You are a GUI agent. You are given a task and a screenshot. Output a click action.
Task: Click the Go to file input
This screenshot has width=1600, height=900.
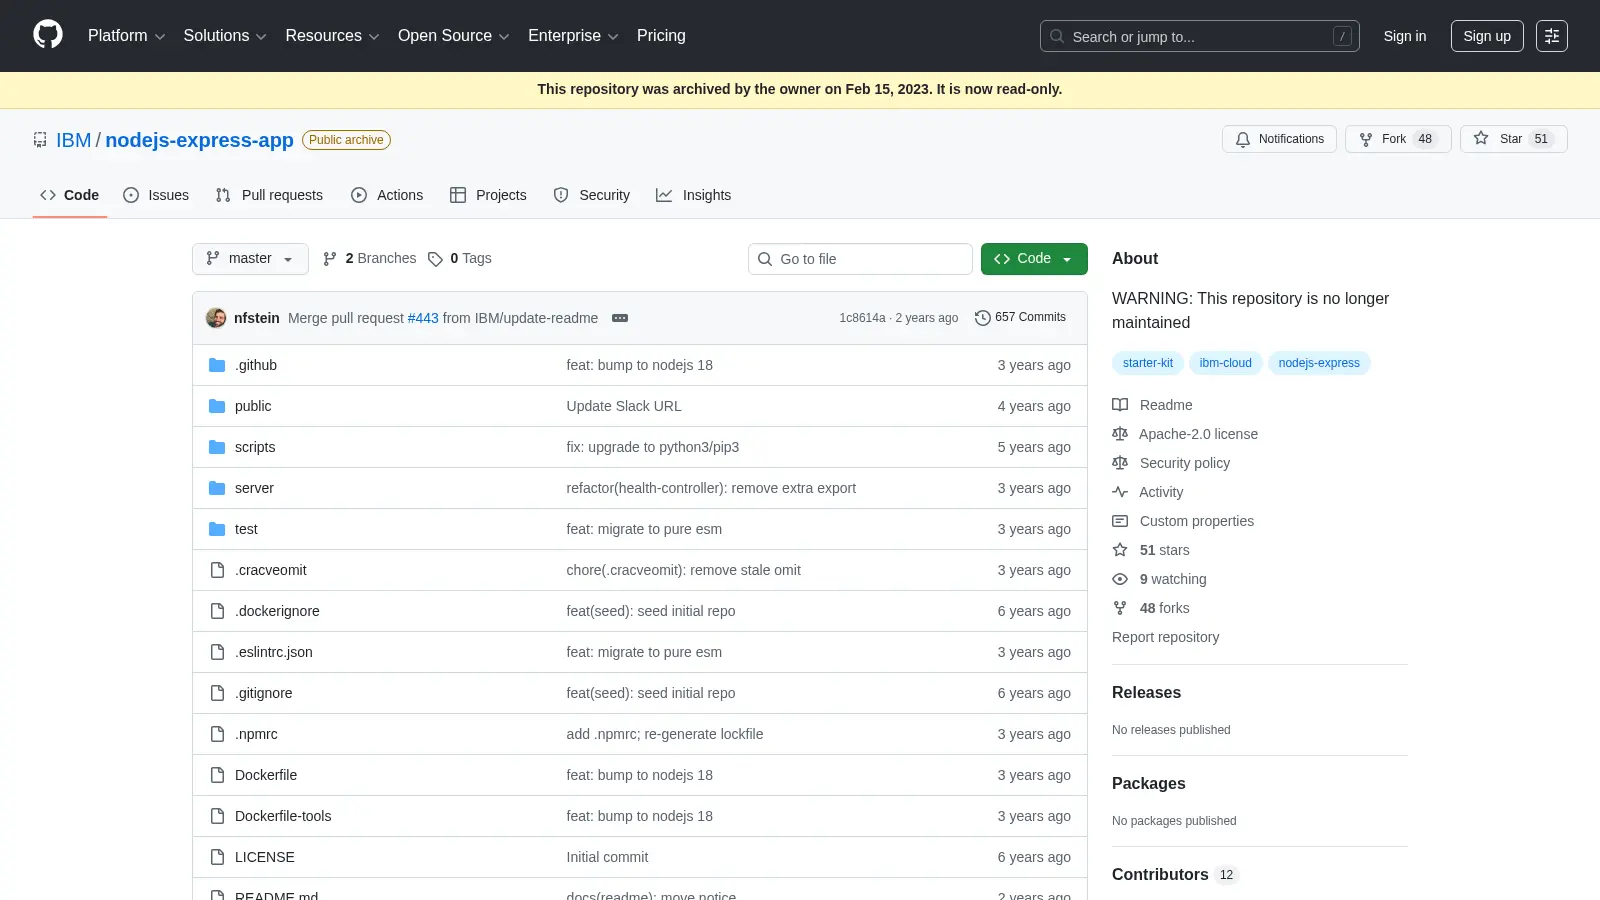pos(860,259)
